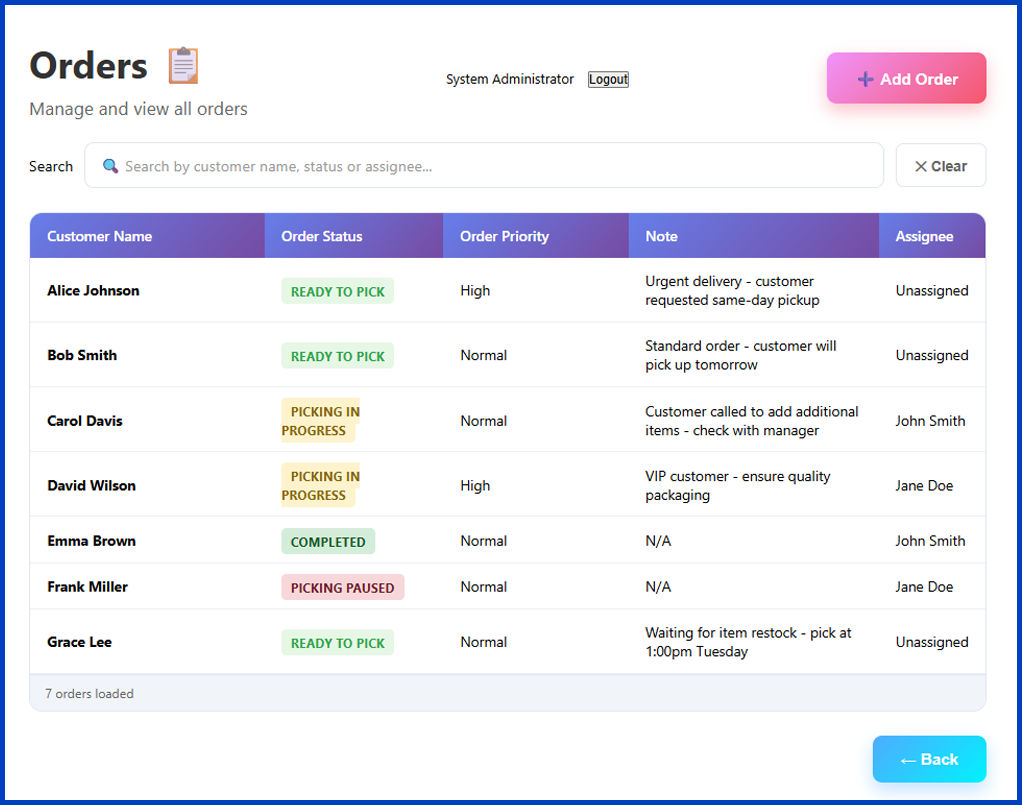Screen dimensions: 1022x805
Task: Select the Alice Johnson customer name
Action: pyautogui.click(x=93, y=291)
